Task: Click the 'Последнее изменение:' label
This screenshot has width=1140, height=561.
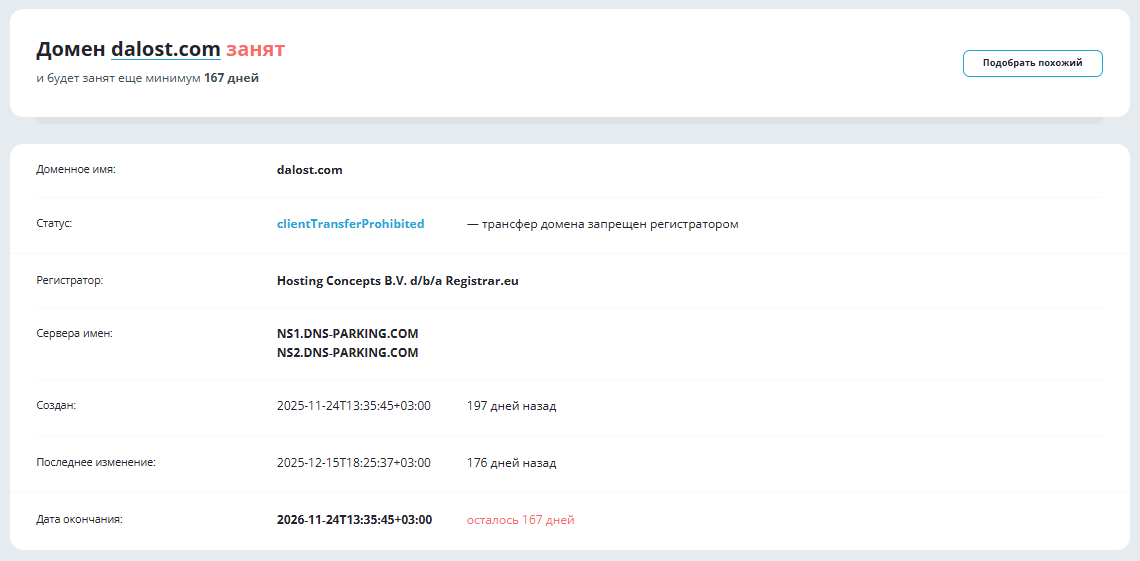Action: coord(96,461)
